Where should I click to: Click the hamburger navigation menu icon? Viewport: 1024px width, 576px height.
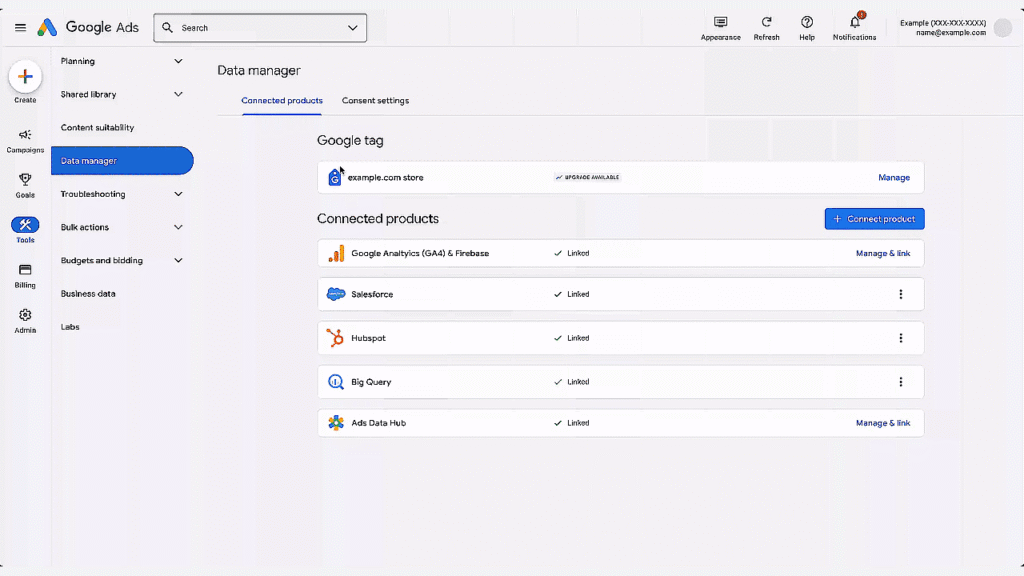pos(20,27)
